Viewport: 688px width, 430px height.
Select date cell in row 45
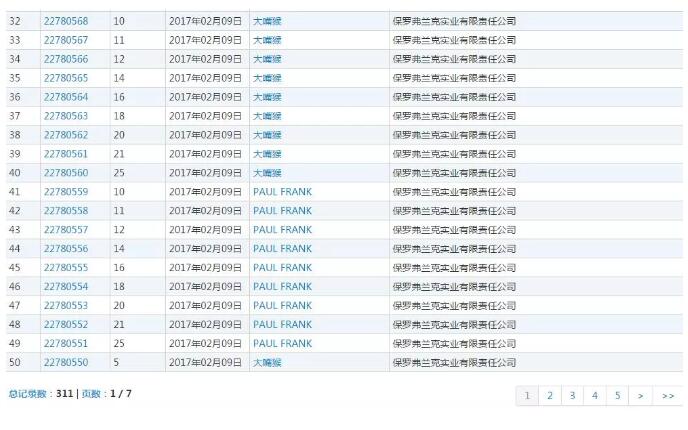(205, 268)
